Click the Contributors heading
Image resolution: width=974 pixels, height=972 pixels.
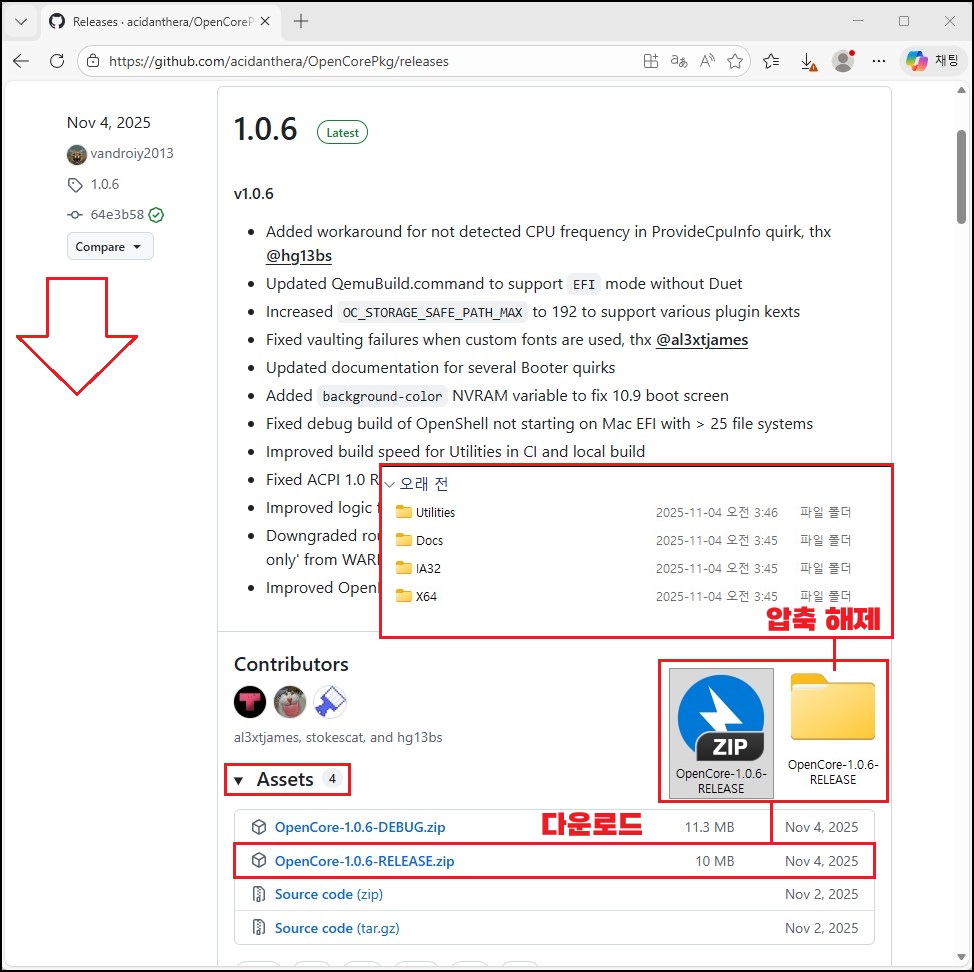(291, 664)
